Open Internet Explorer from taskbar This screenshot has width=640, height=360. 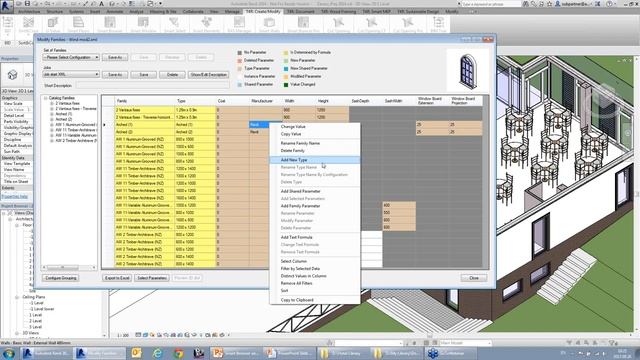[157, 353]
